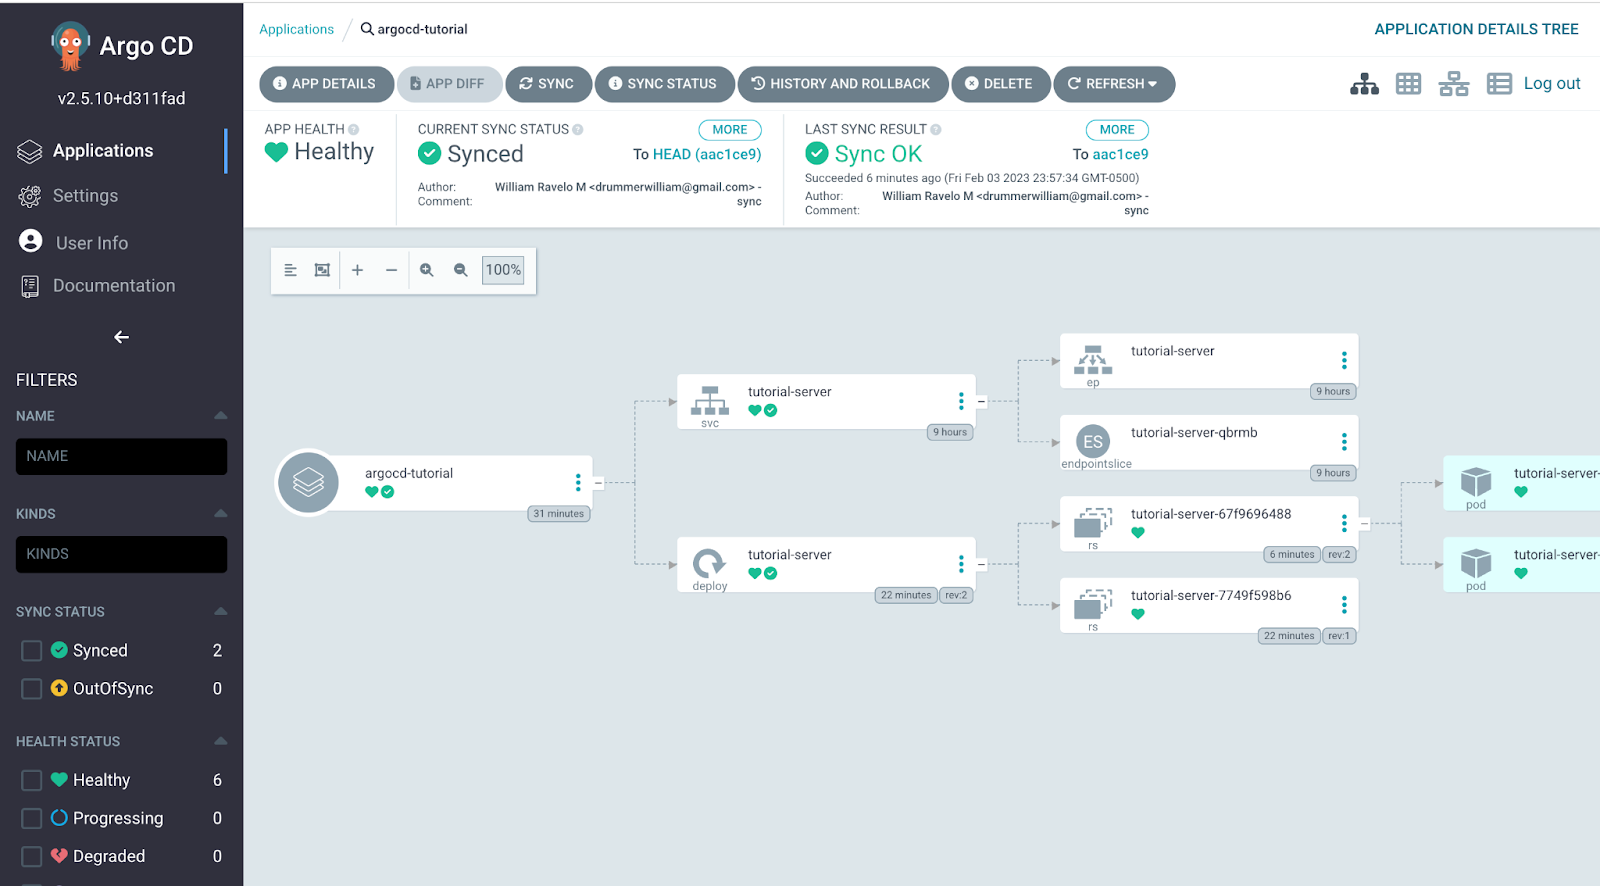Image resolution: width=1600 pixels, height=886 pixels.
Task: Collapse all nodes with minus icon
Action: pos(391,270)
